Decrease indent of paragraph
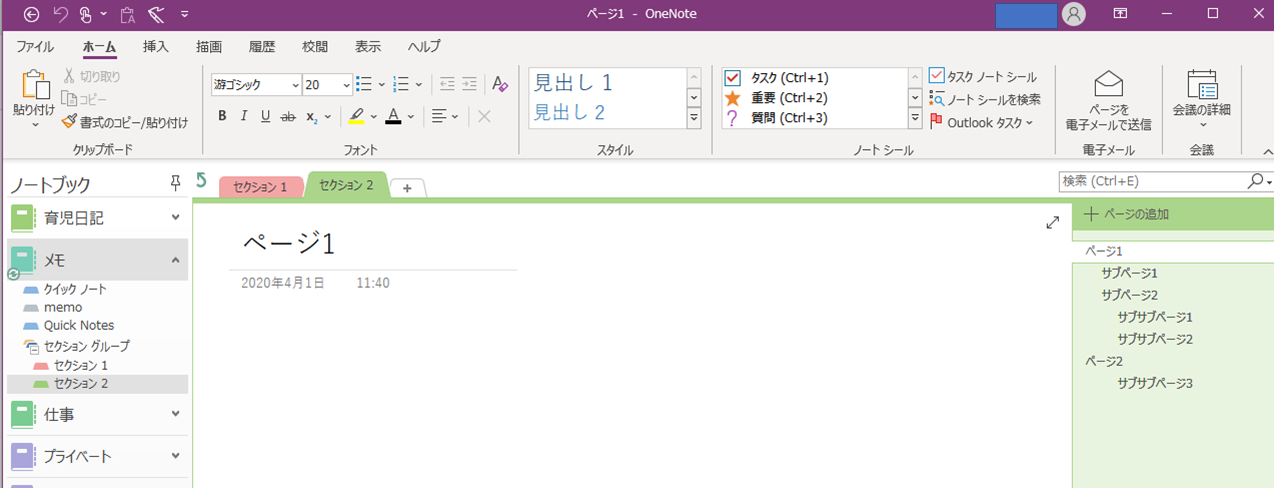Screen dimensions: 1274x488 [447, 85]
